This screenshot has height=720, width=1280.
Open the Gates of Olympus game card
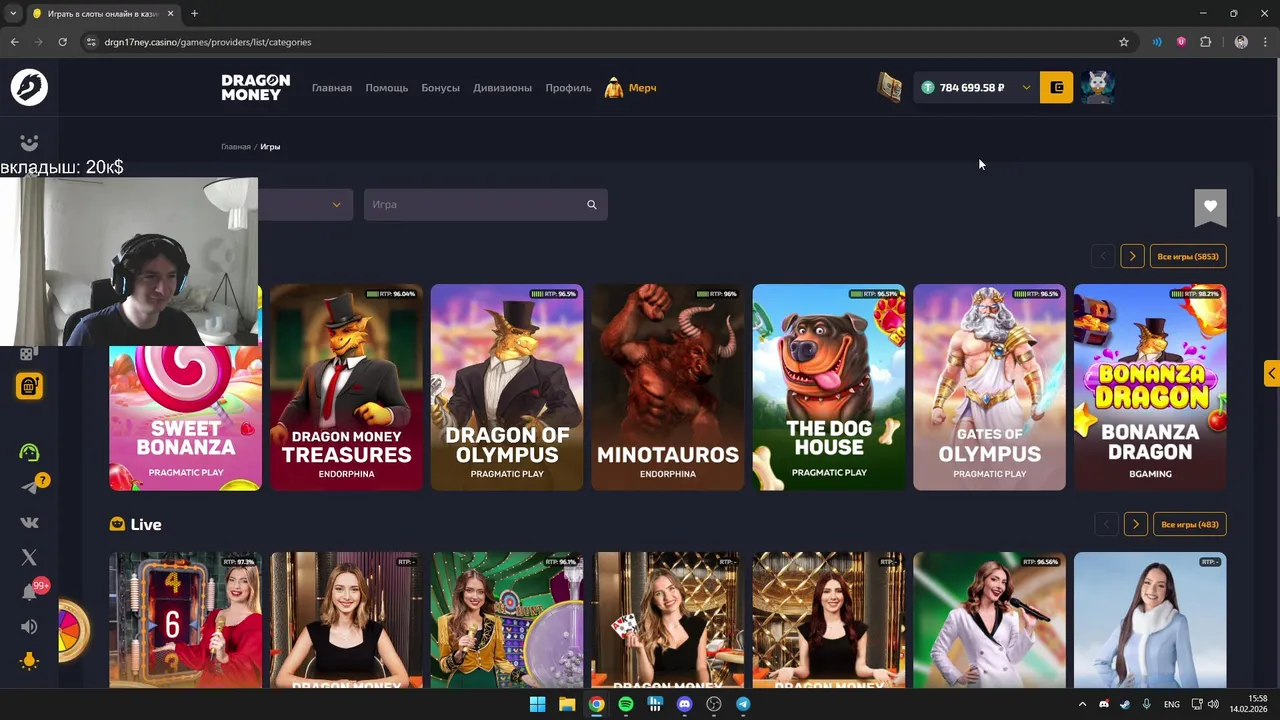pos(990,388)
